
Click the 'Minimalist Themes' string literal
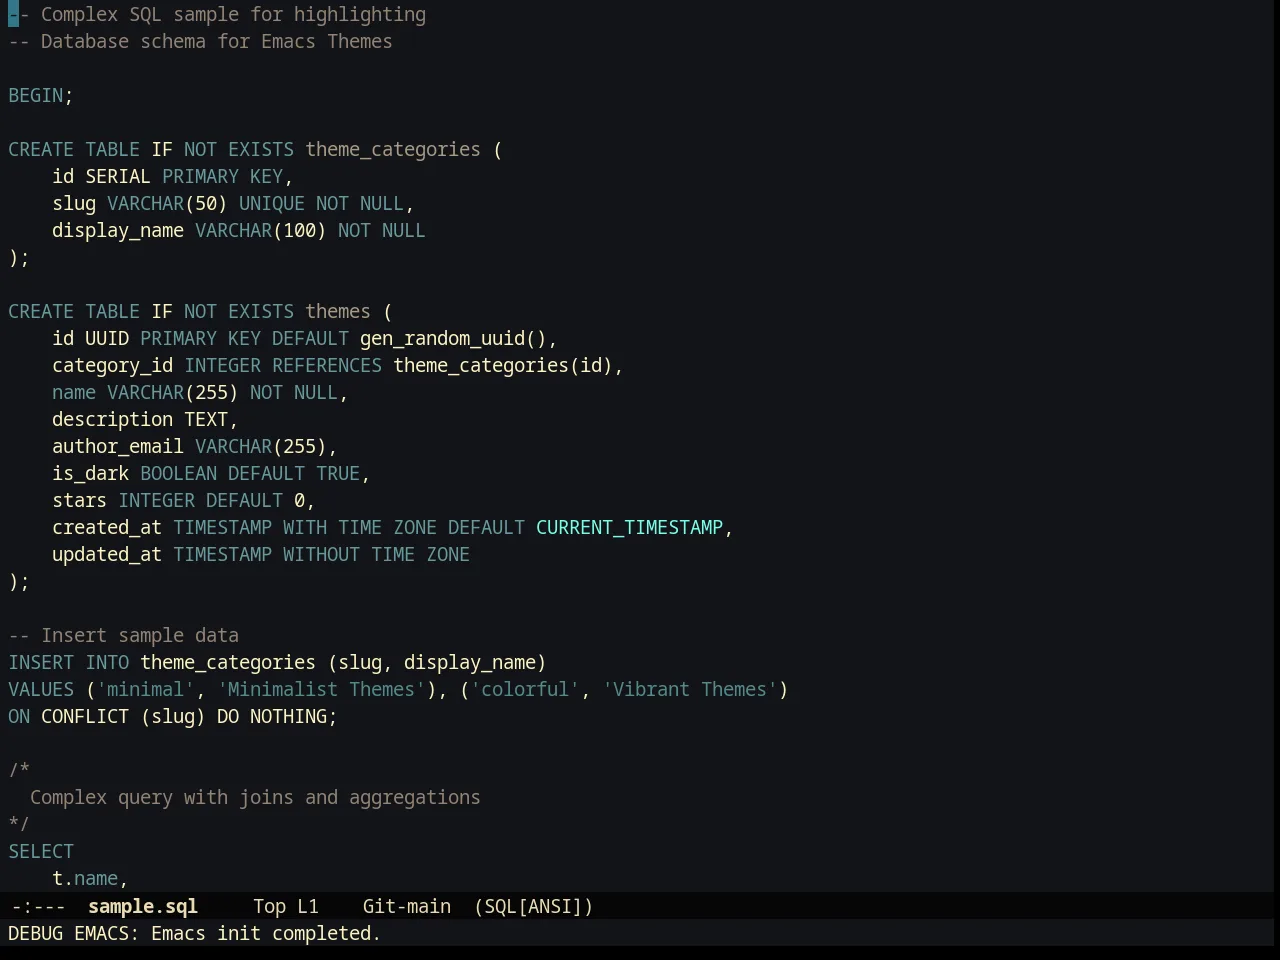tap(321, 689)
